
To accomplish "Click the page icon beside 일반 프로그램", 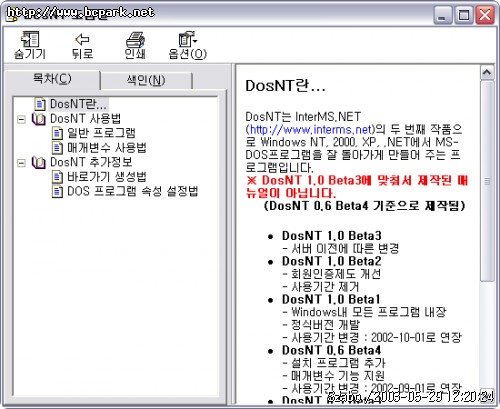I will (57, 133).
